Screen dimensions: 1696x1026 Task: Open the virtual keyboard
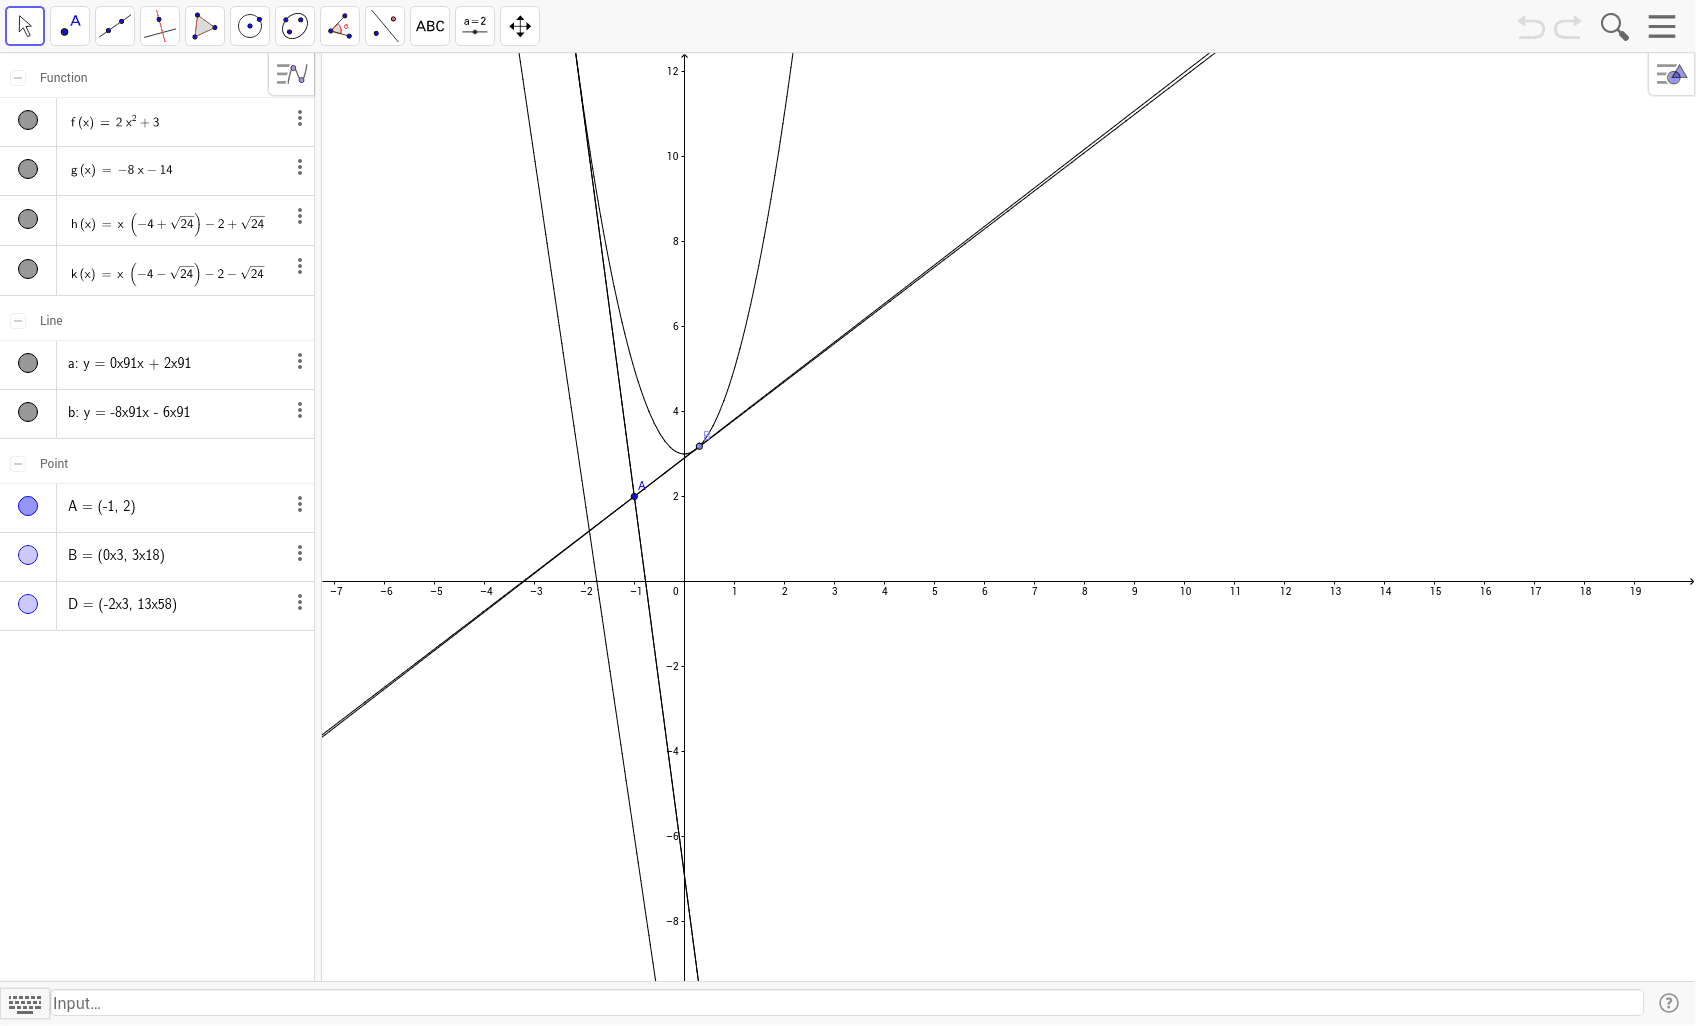point(25,1003)
